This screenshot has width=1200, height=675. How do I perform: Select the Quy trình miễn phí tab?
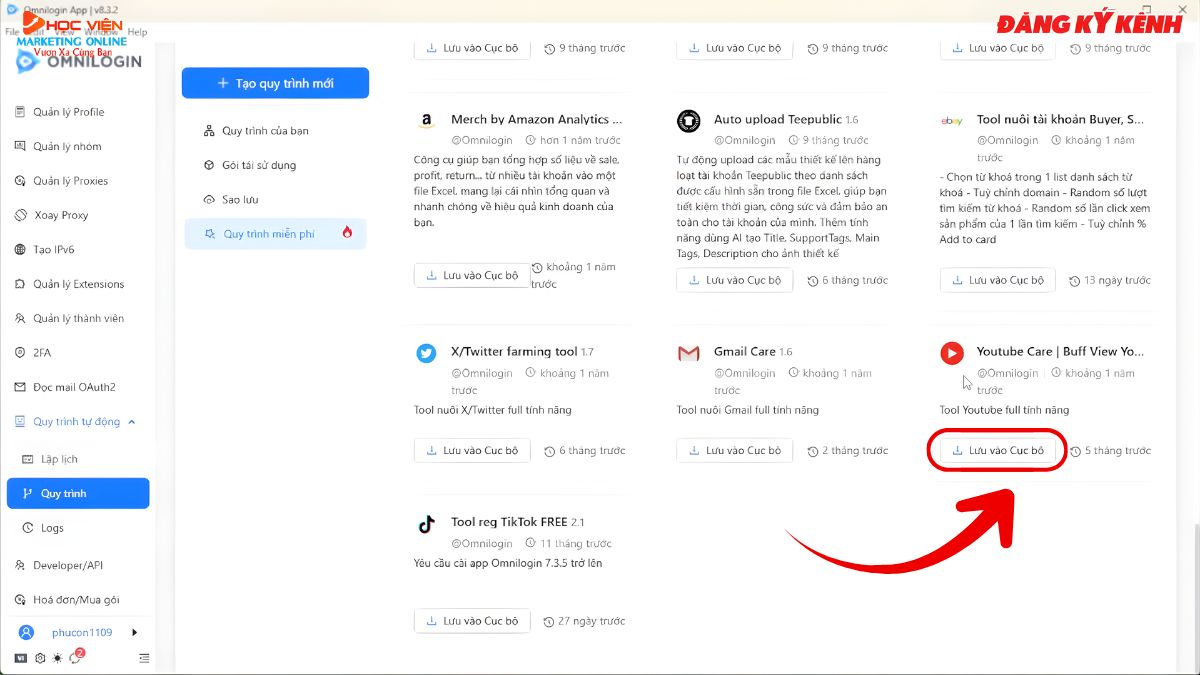pos(268,234)
